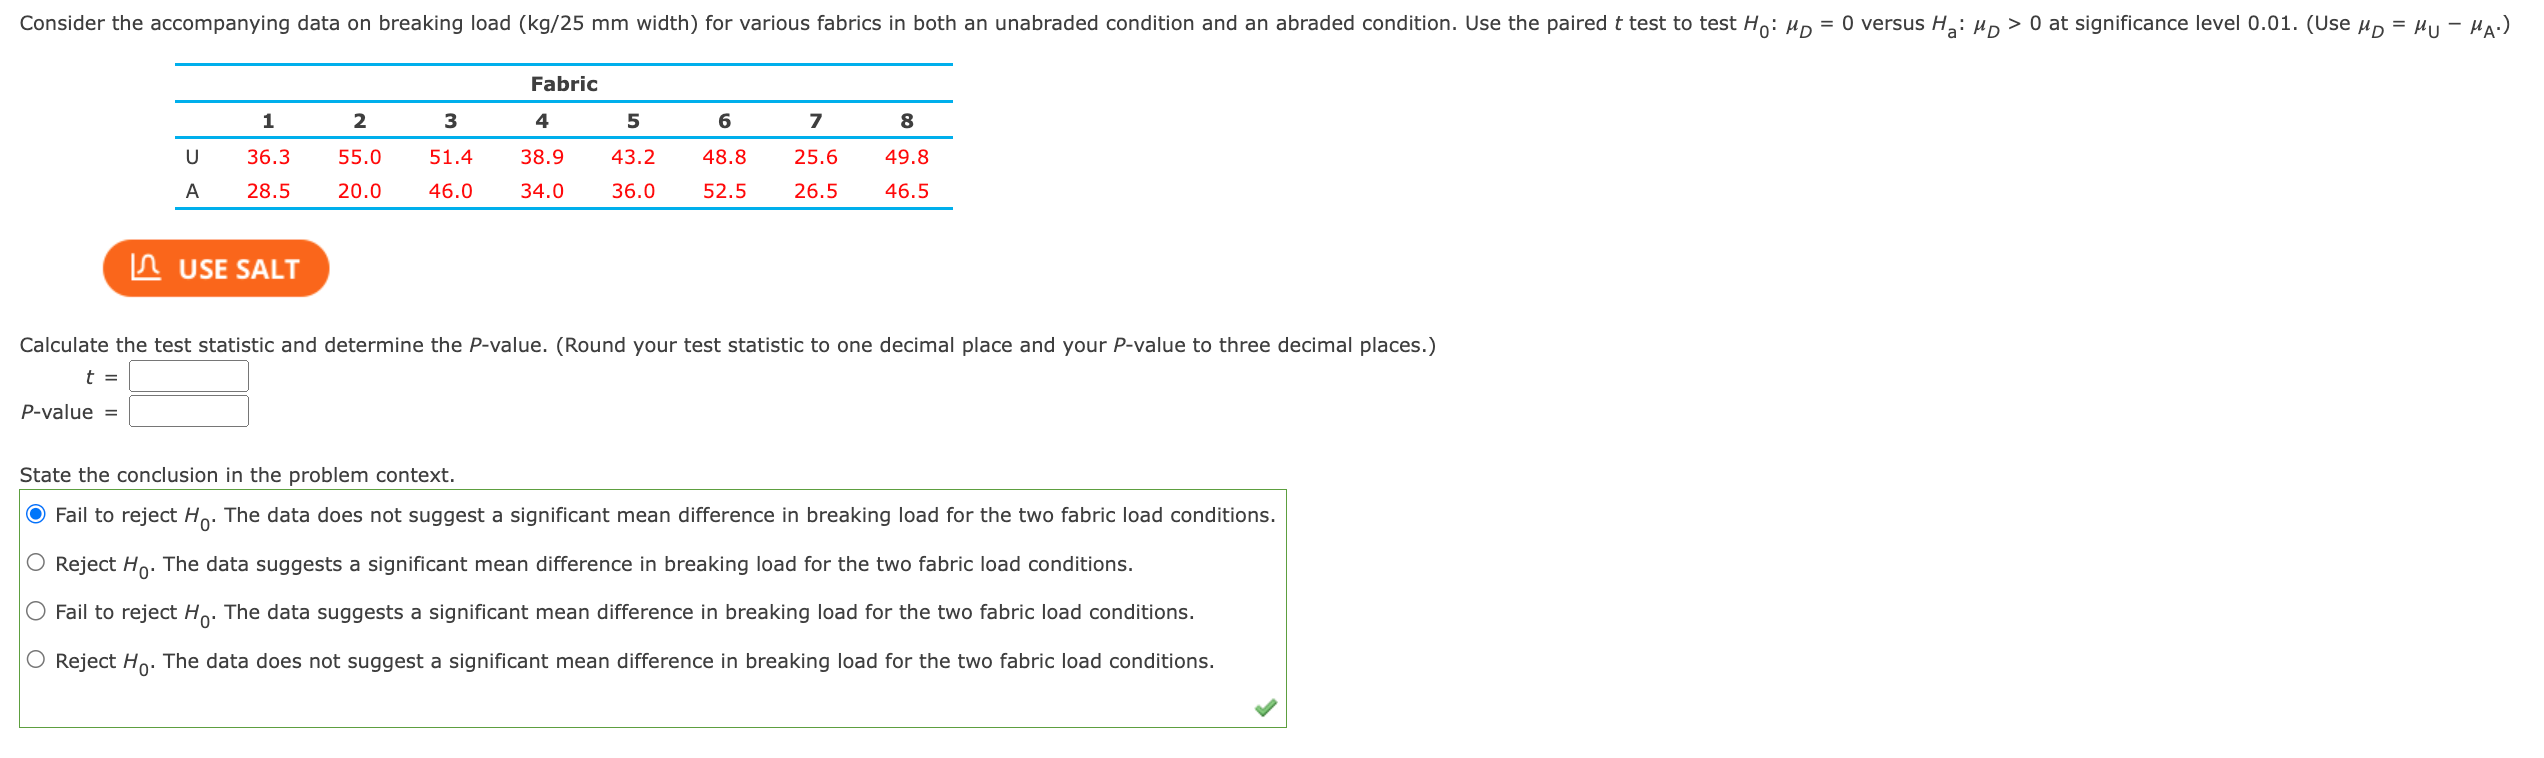This screenshot has width=2544, height=758.
Task: Select 'Reject H0. The data does not suggest a significant mean difference'
Action: (36, 659)
